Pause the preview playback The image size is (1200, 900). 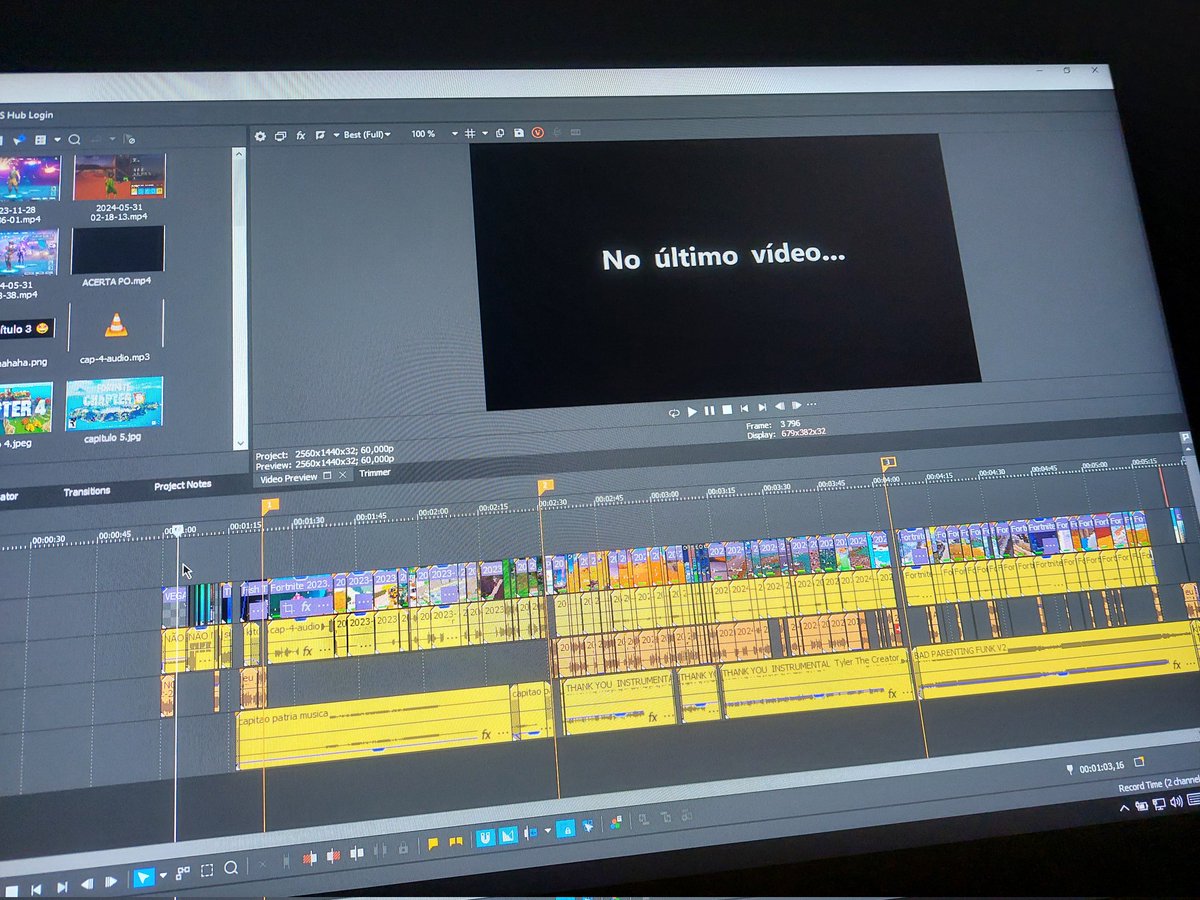(x=710, y=410)
